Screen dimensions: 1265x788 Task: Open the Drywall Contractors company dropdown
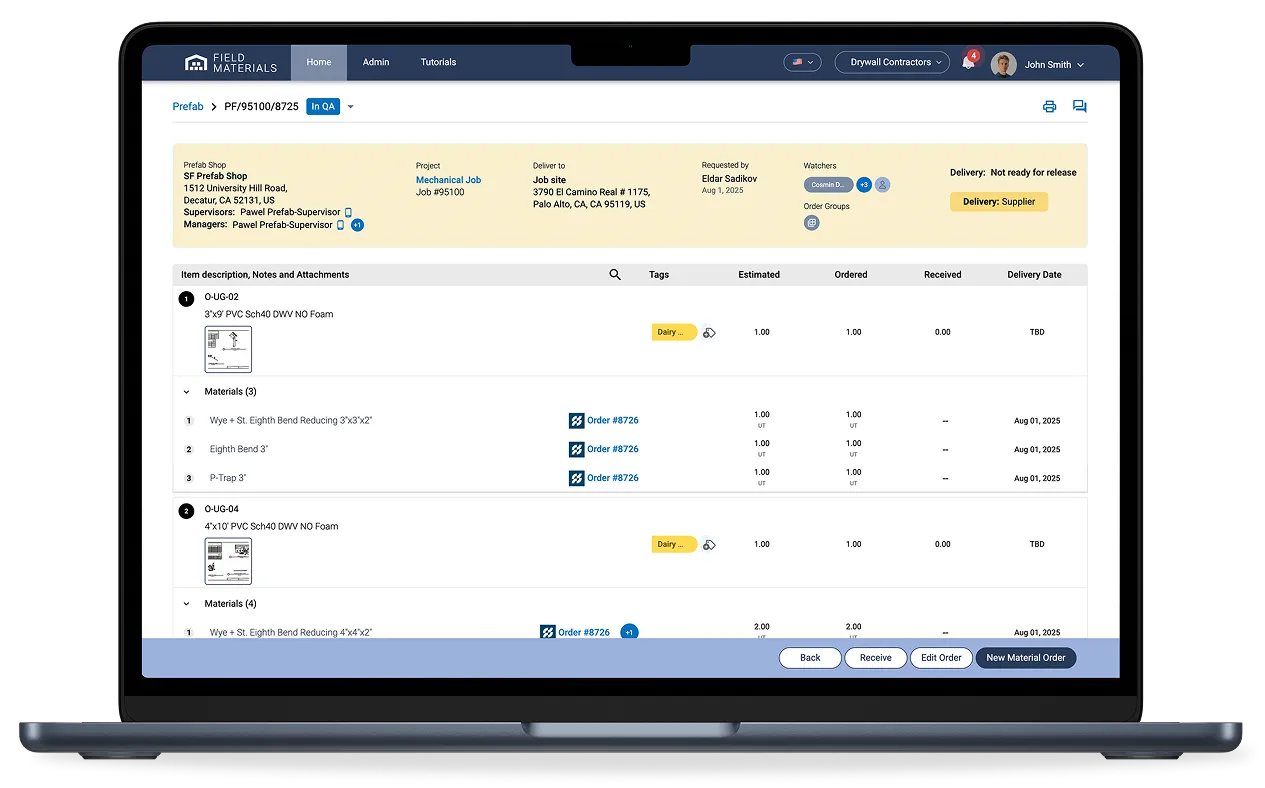[892, 62]
